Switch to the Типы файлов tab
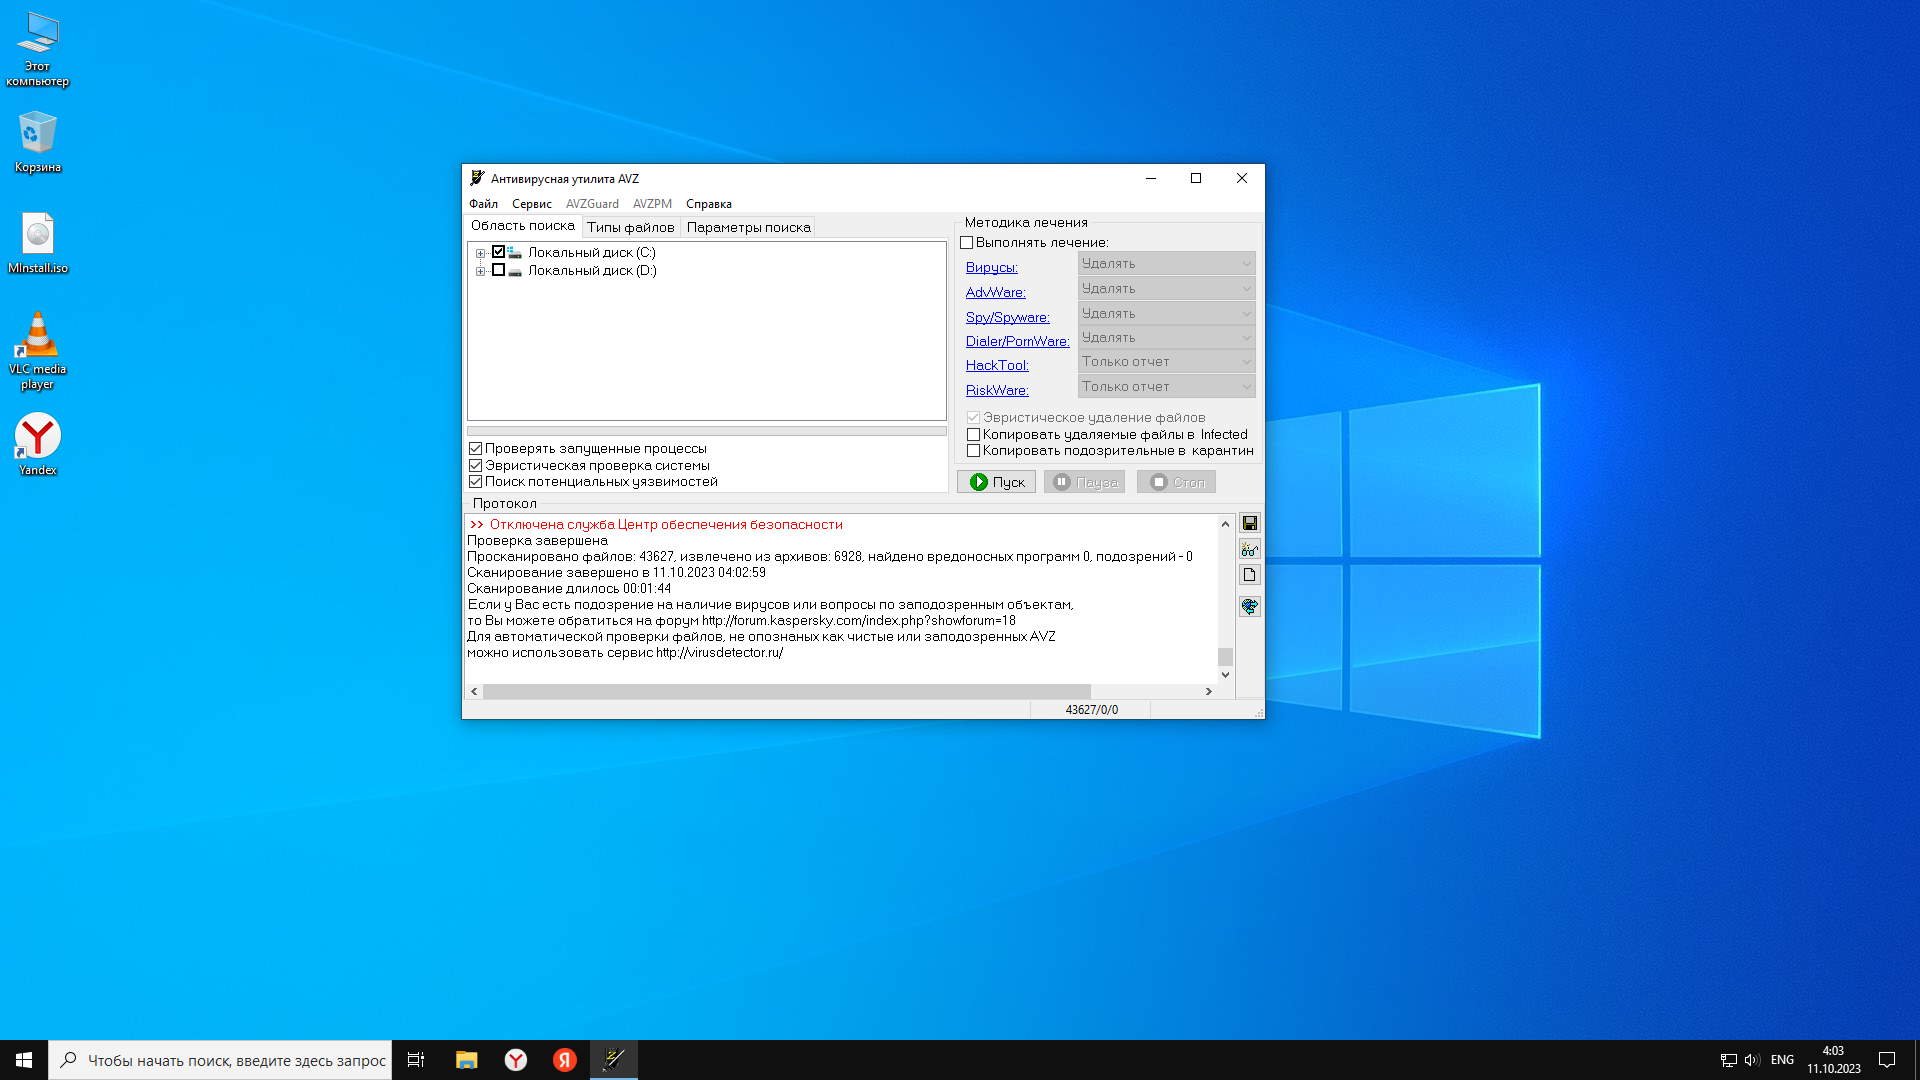Viewport: 1920px width, 1080px height. coord(630,227)
